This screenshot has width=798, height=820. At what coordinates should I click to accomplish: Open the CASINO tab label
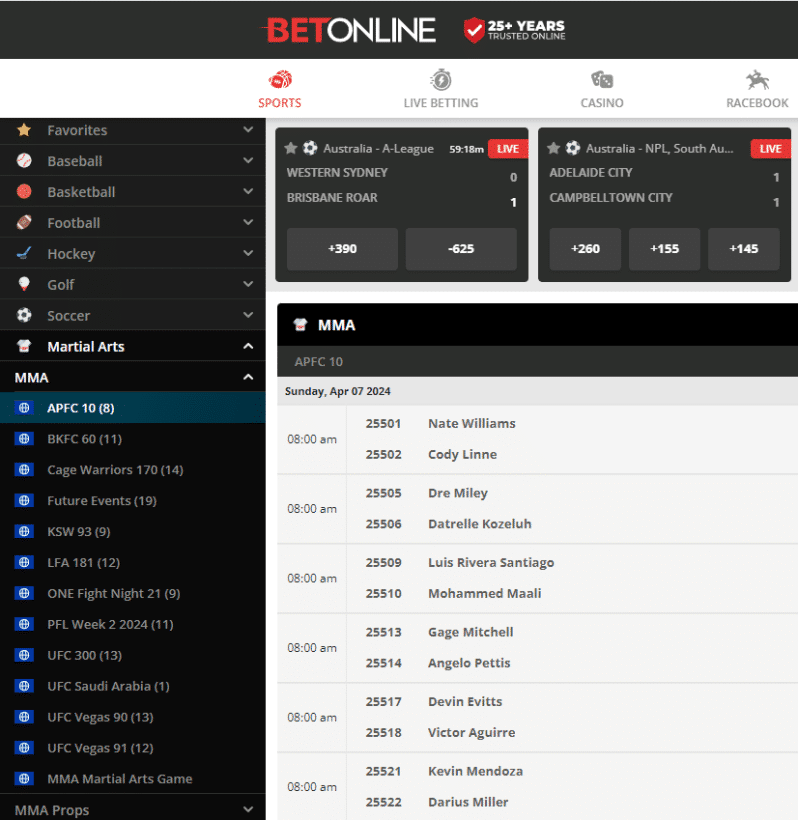click(602, 103)
